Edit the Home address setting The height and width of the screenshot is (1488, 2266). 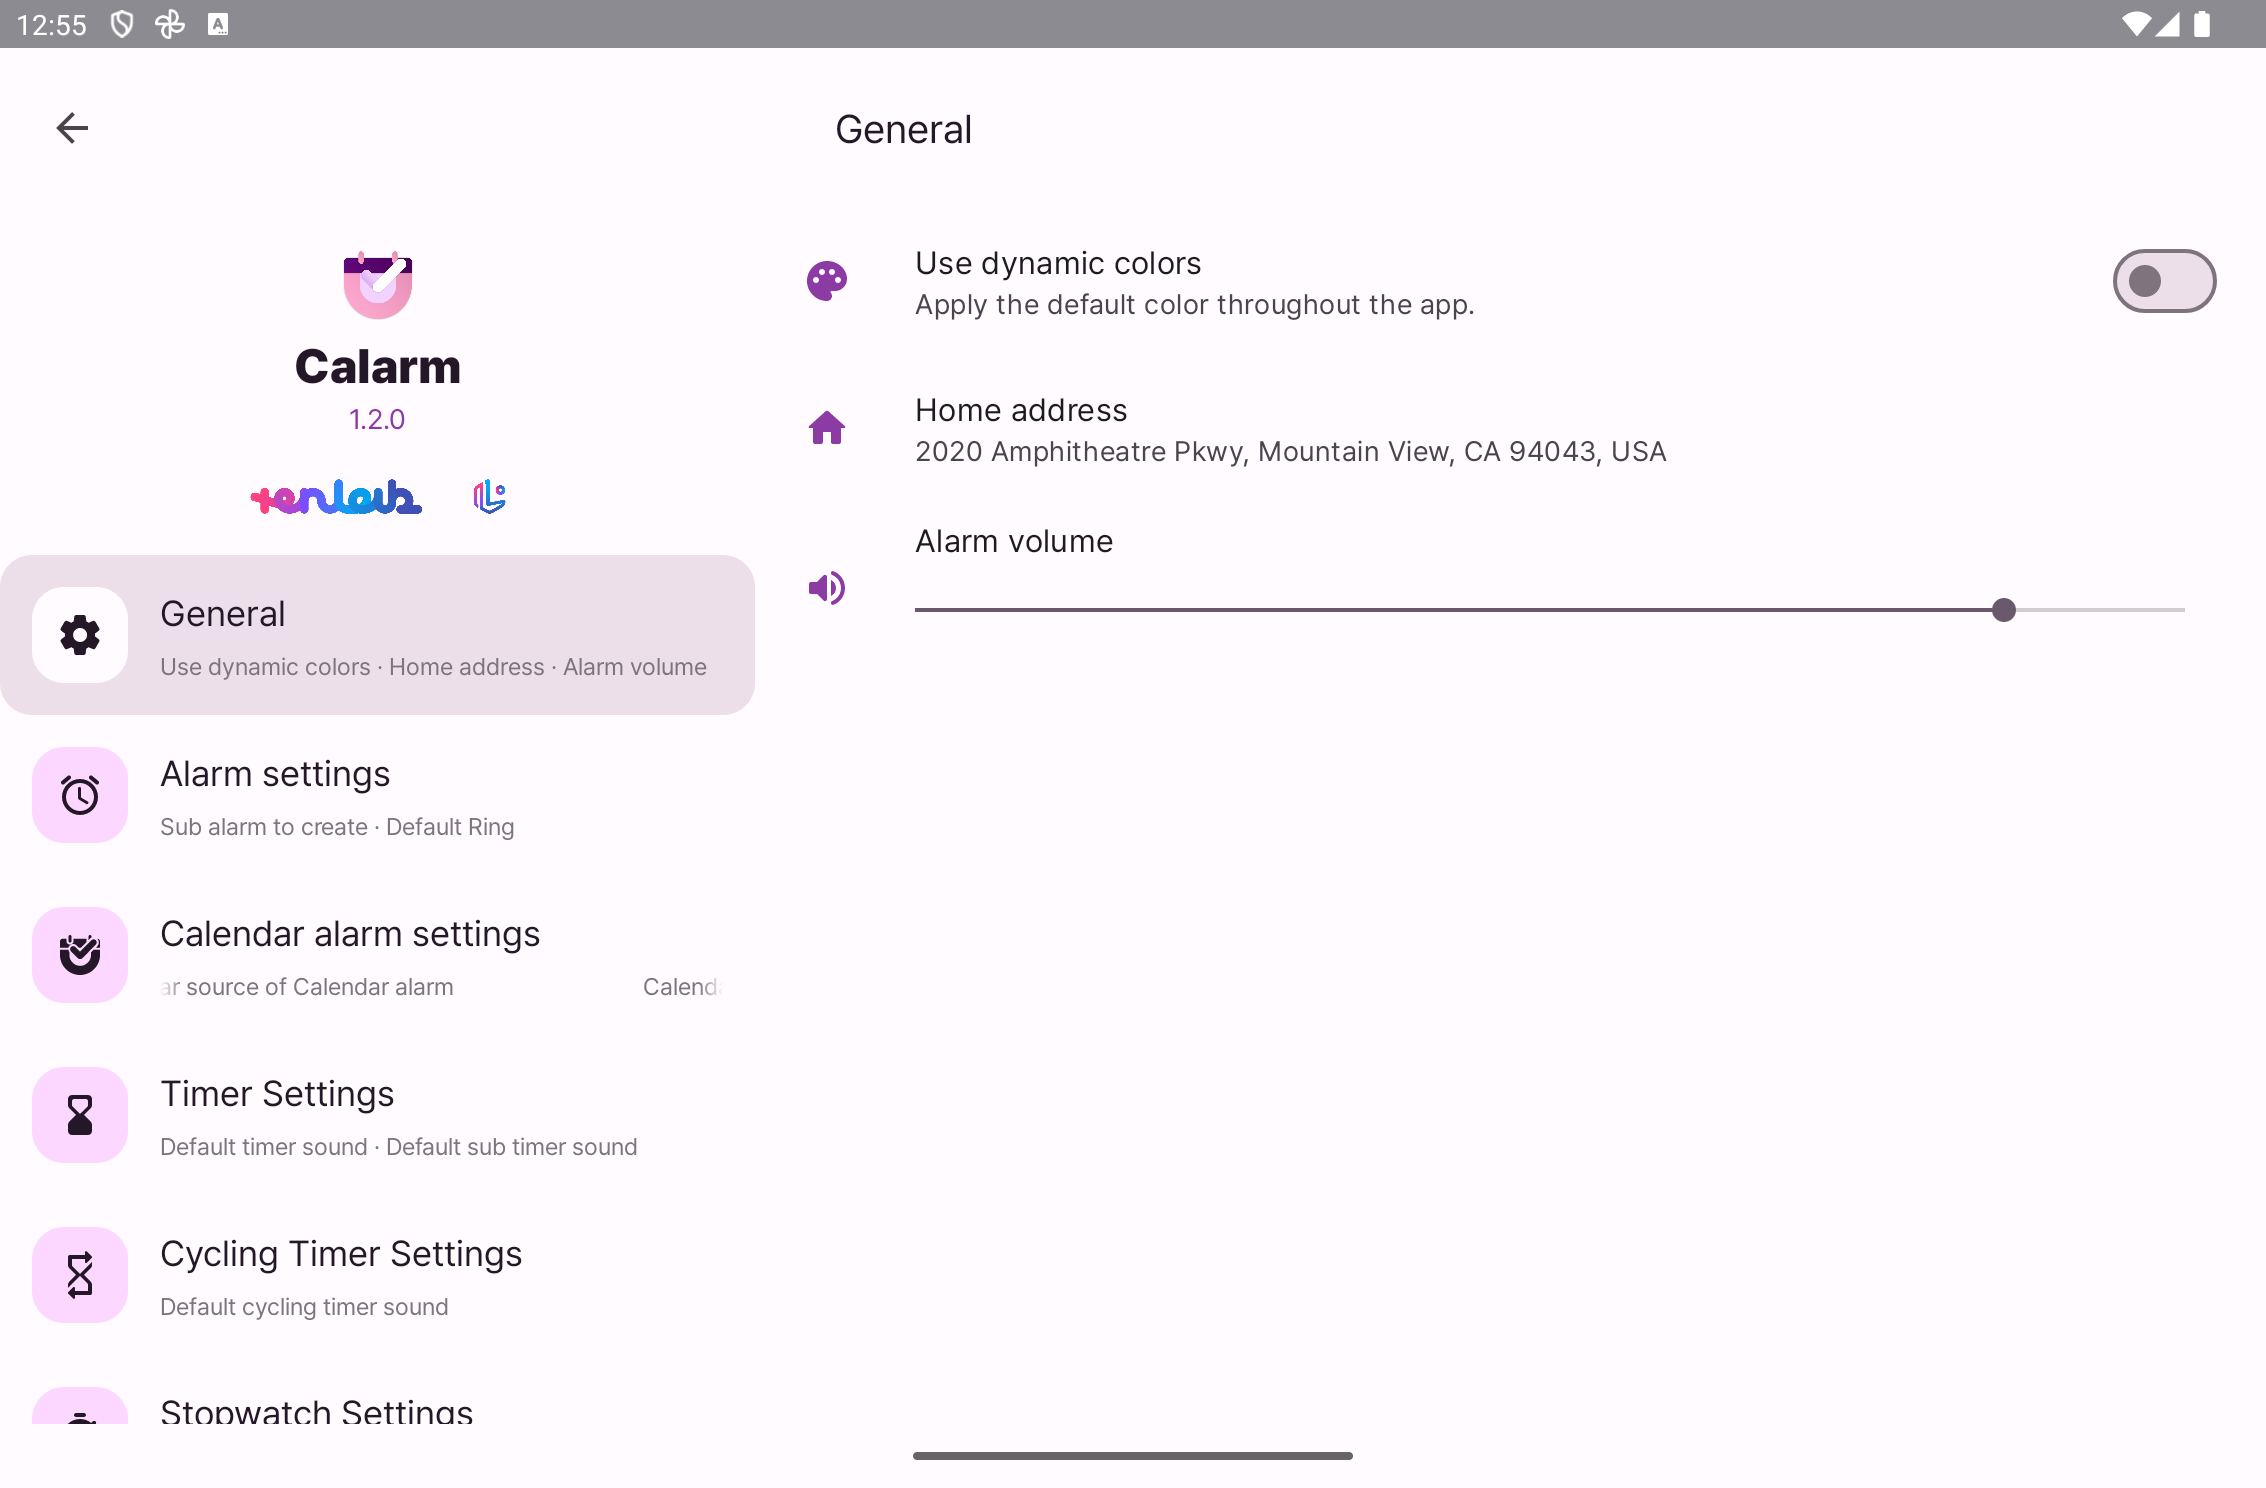tap(1290, 430)
